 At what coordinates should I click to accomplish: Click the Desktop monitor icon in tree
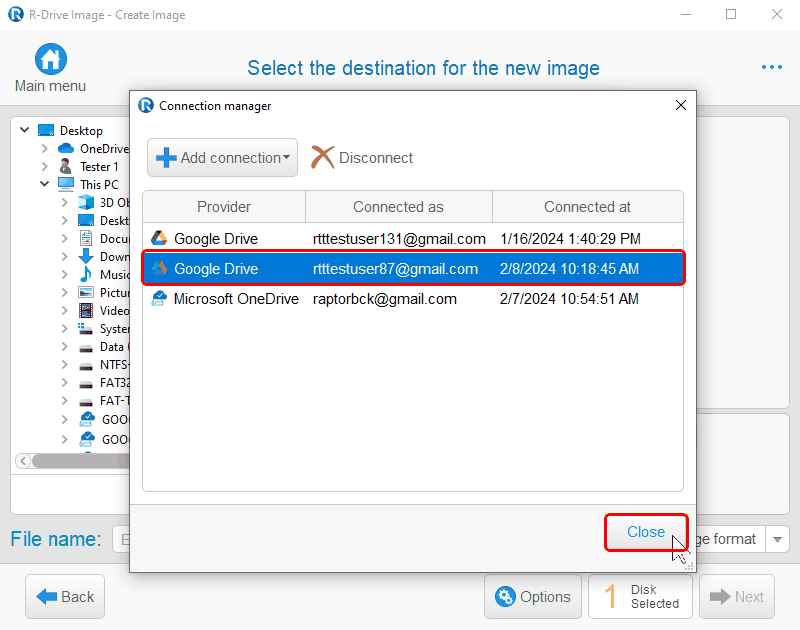click(x=46, y=131)
